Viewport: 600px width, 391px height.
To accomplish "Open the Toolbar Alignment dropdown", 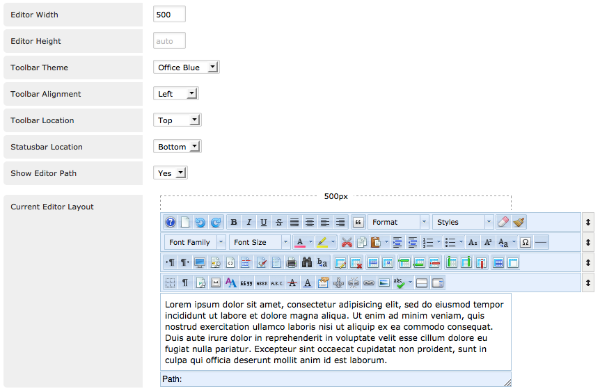I will click(175, 94).
